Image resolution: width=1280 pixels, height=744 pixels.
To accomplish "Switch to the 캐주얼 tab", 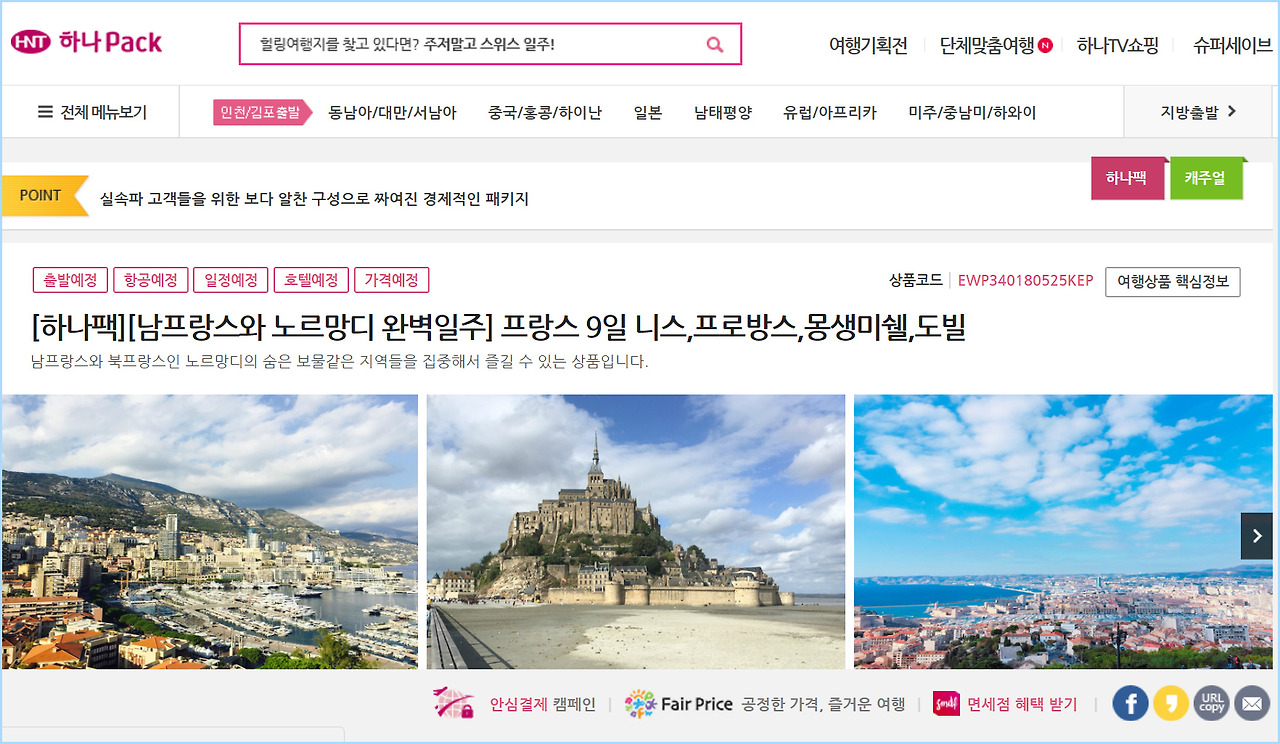I will [1206, 179].
